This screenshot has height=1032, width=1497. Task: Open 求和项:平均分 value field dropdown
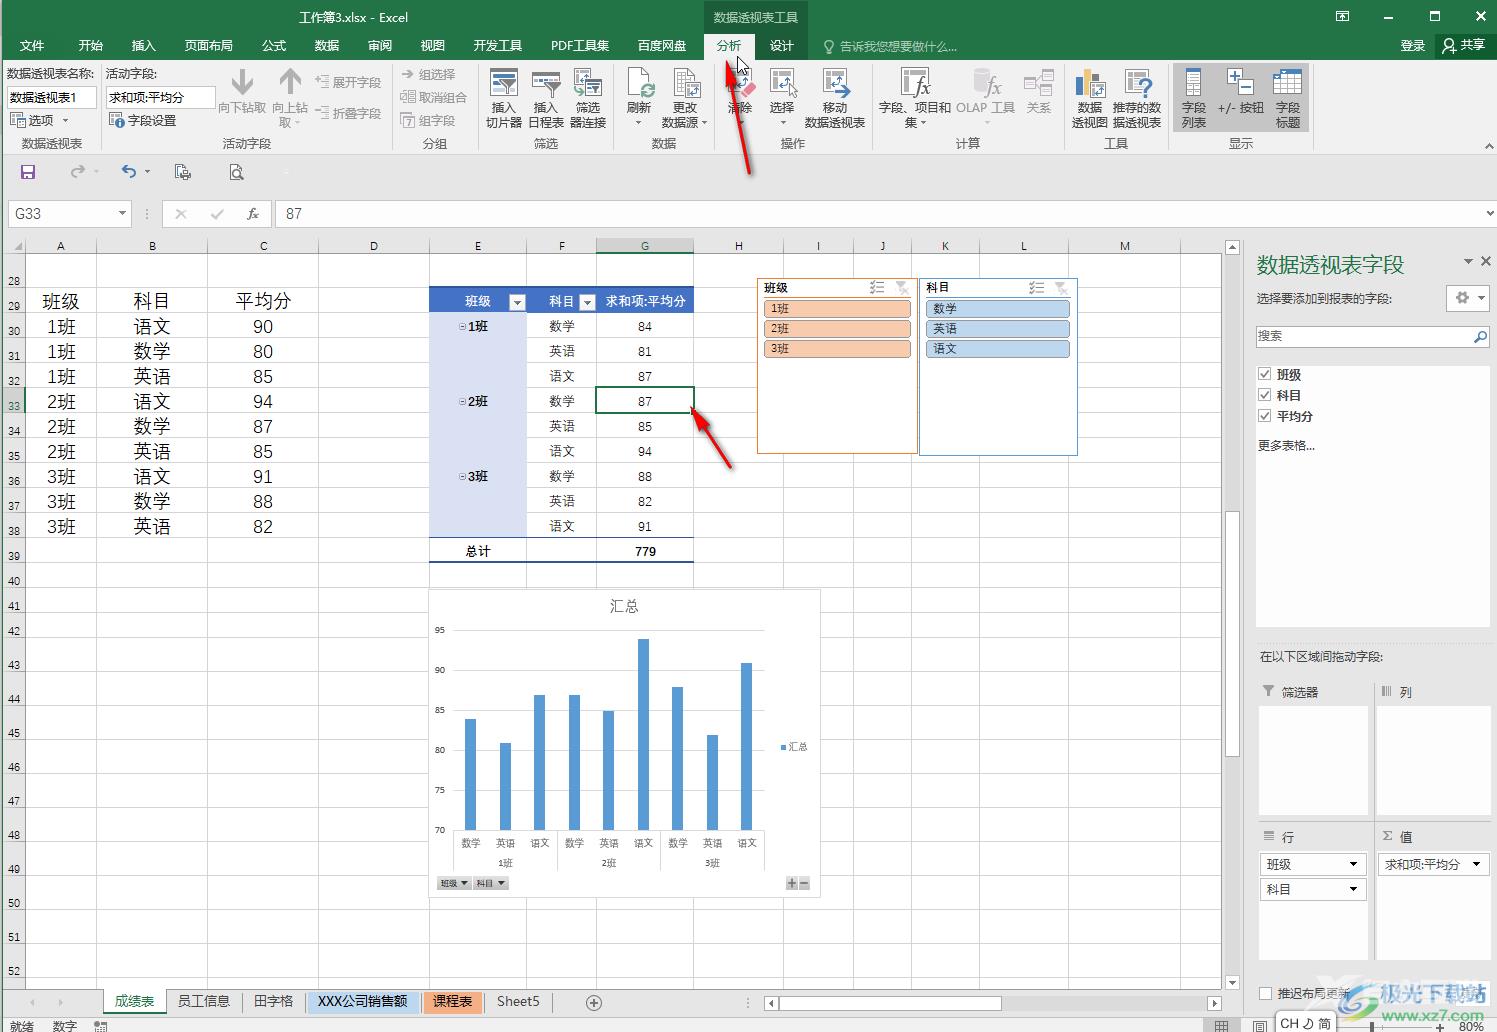click(1476, 864)
